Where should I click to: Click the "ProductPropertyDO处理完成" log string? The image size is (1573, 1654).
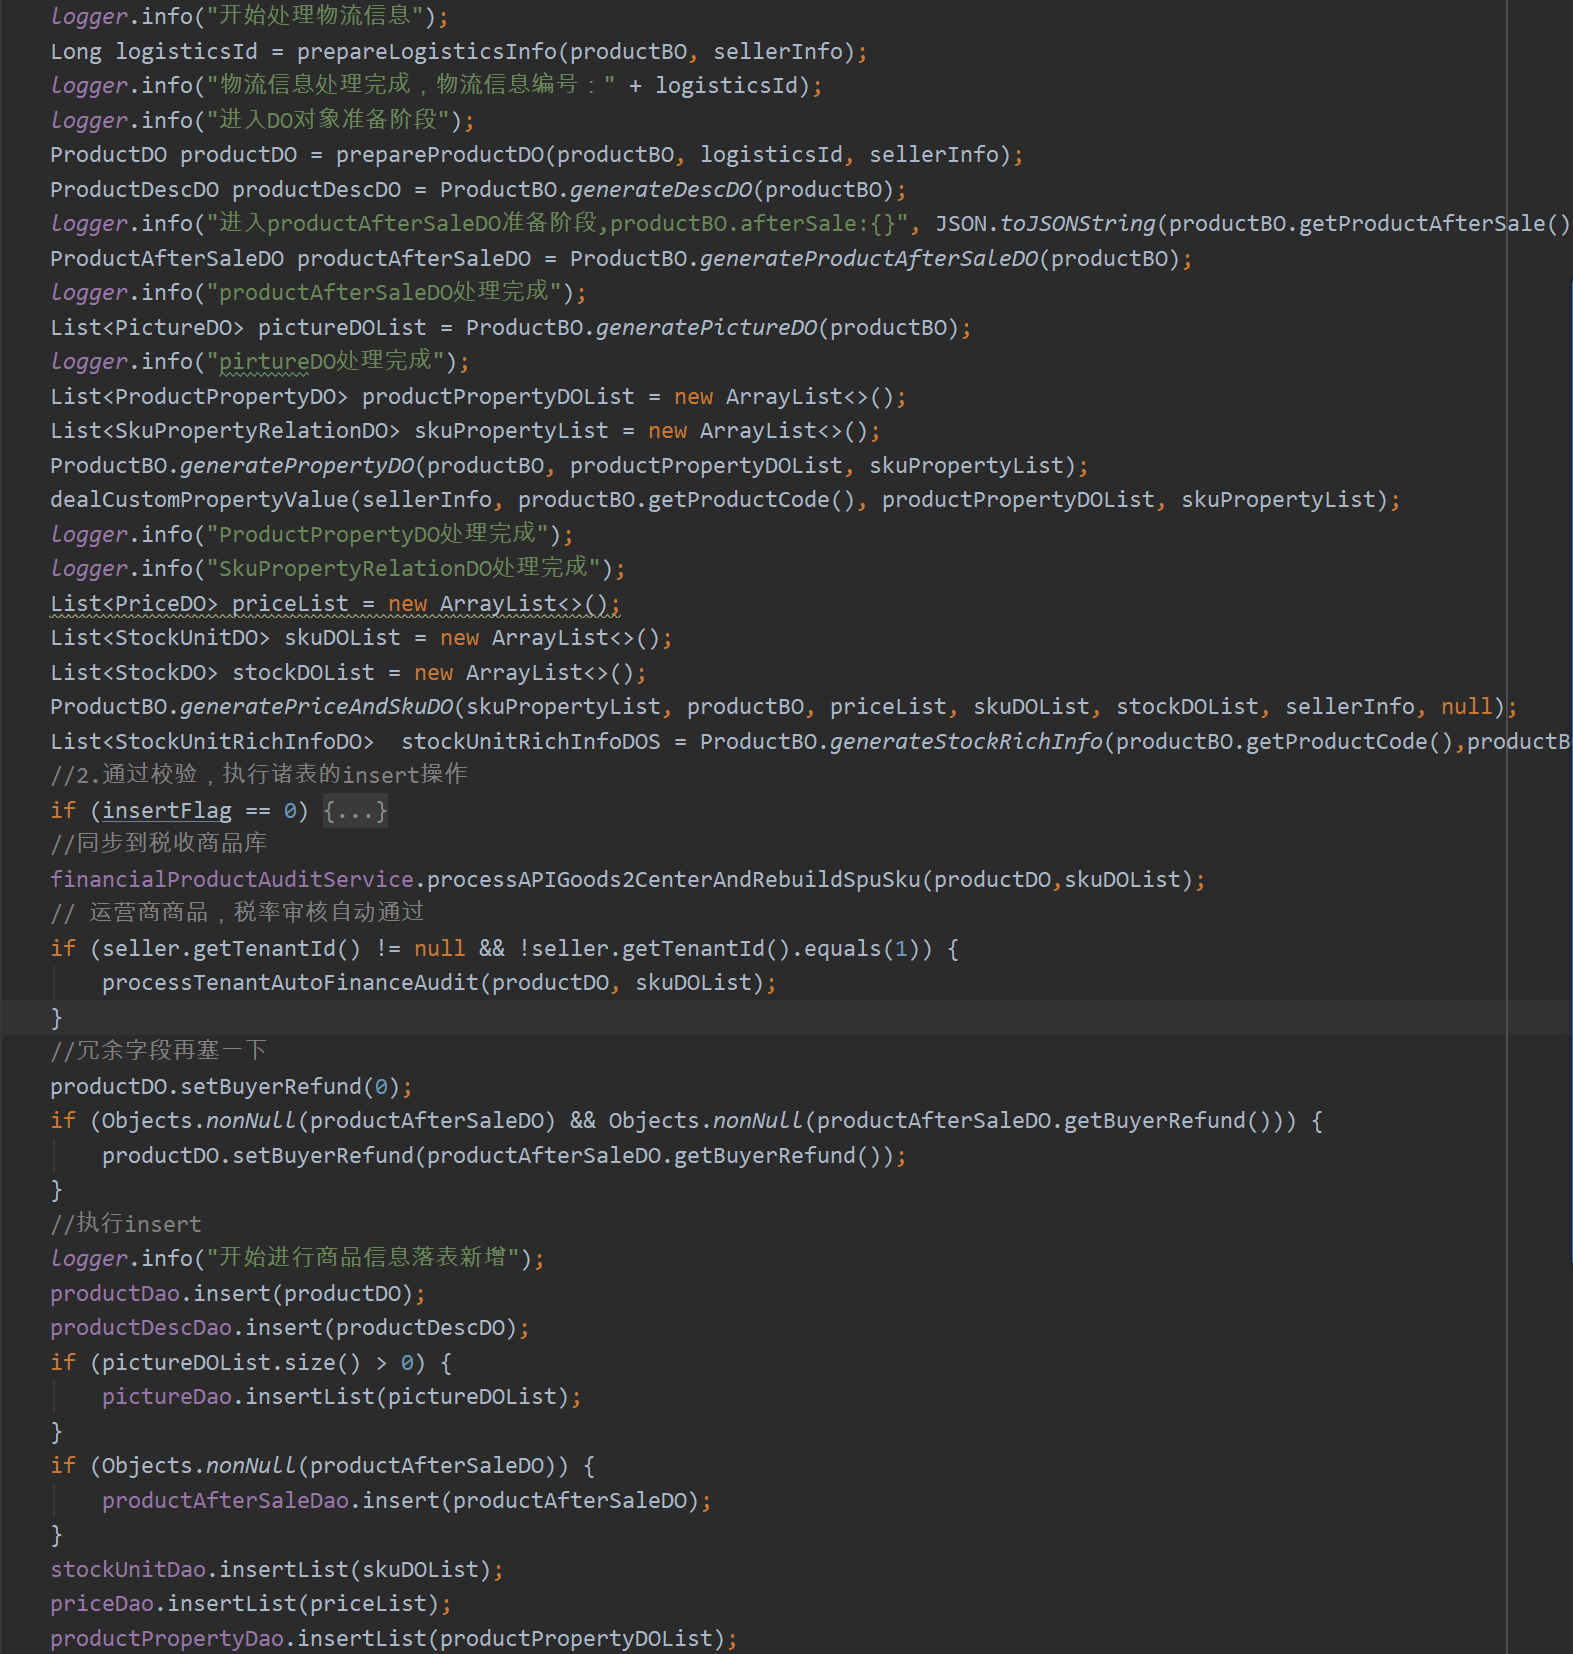(383, 535)
